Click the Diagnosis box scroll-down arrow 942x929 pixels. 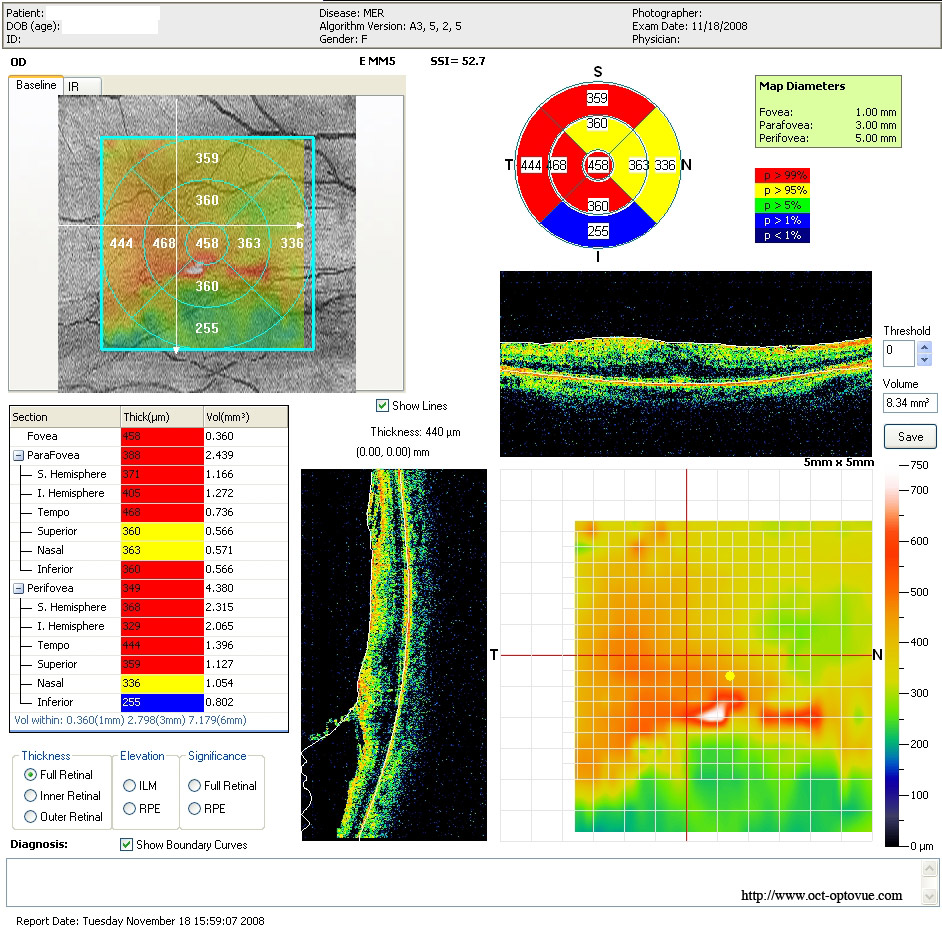coord(929,897)
